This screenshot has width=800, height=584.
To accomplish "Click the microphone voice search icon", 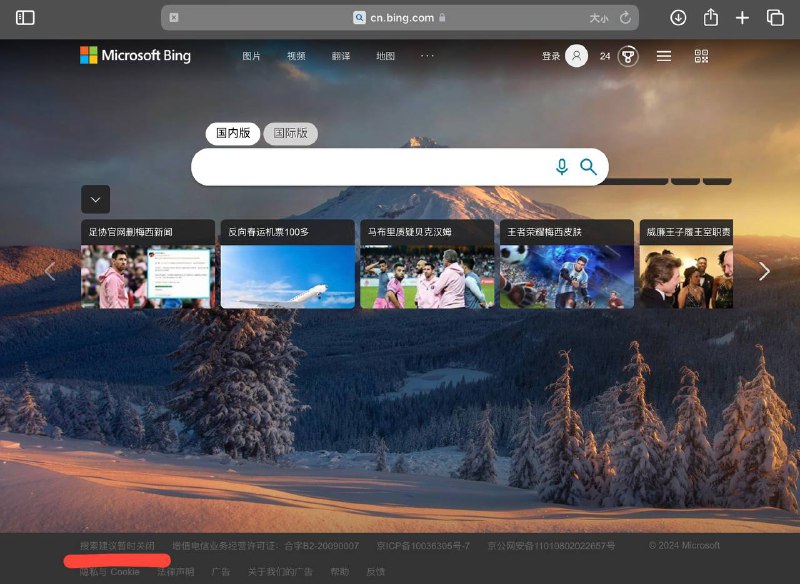I will [562, 167].
